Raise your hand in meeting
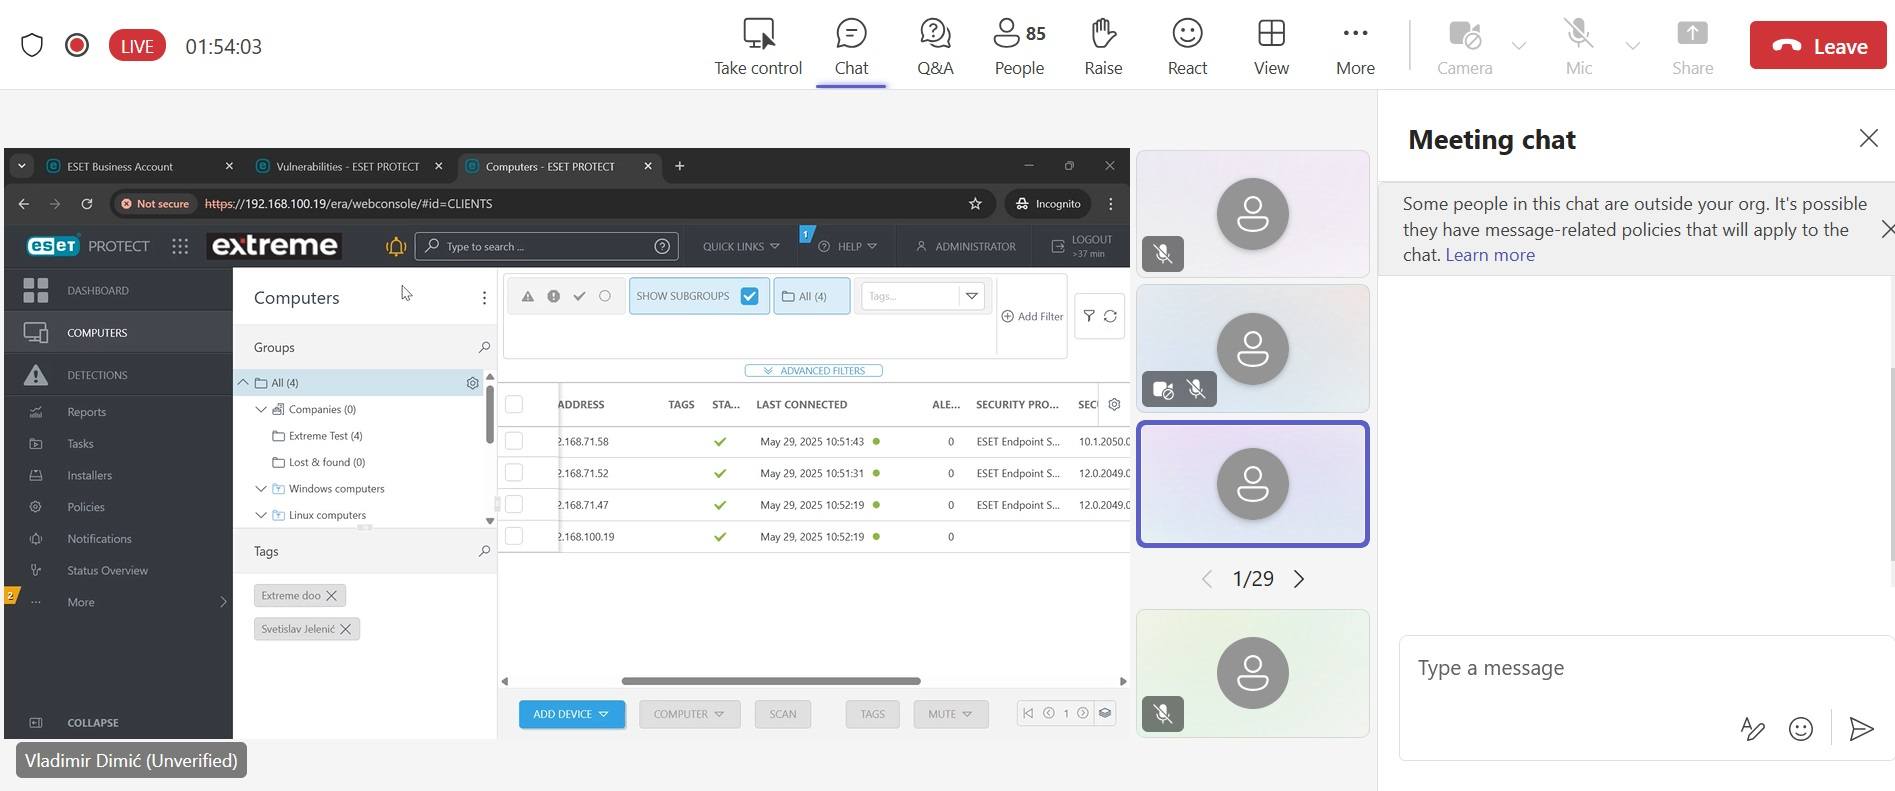The width and height of the screenshot is (1895, 791). click(1103, 46)
